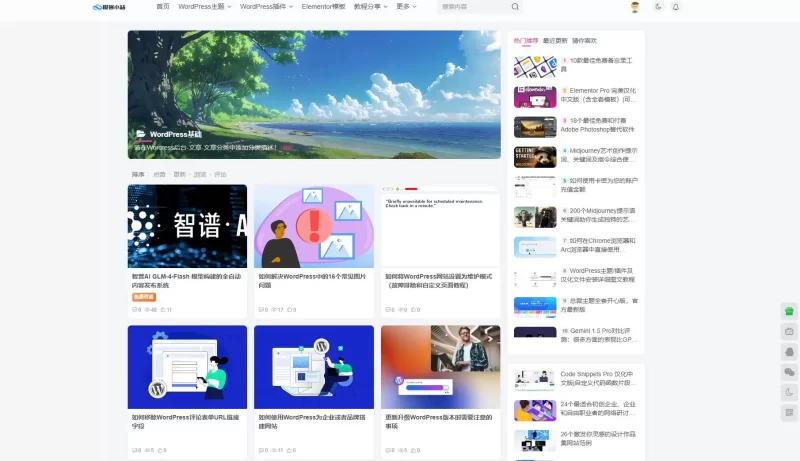
Task: Click the WeChat icon in floating sidebar
Action: pos(789,372)
